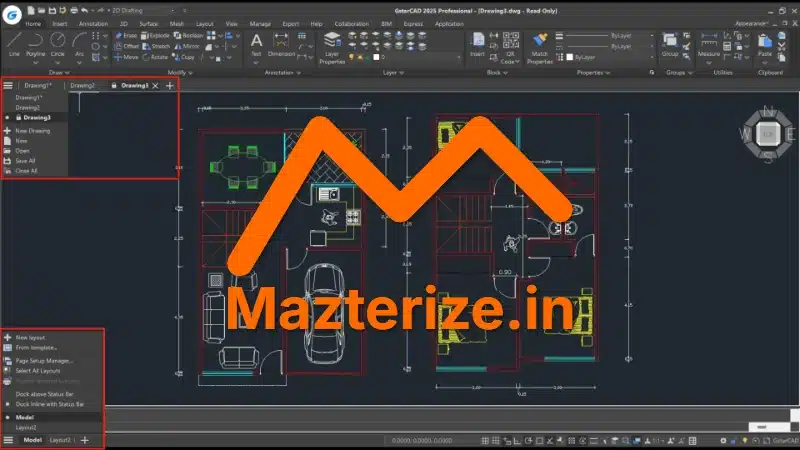Click the Group icon
800x450 pixels.
click(x=670, y=44)
